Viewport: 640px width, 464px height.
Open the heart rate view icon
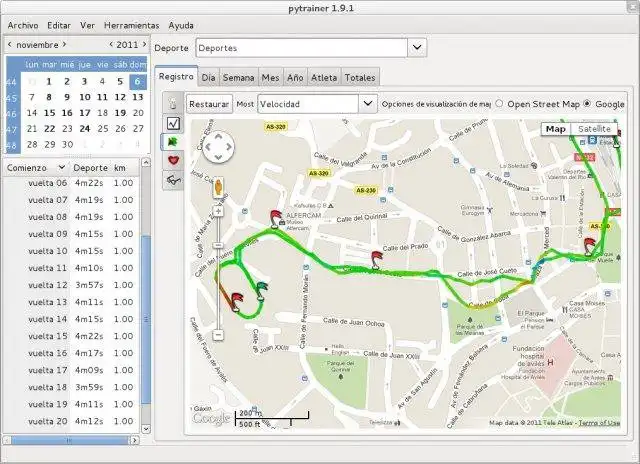173,160
